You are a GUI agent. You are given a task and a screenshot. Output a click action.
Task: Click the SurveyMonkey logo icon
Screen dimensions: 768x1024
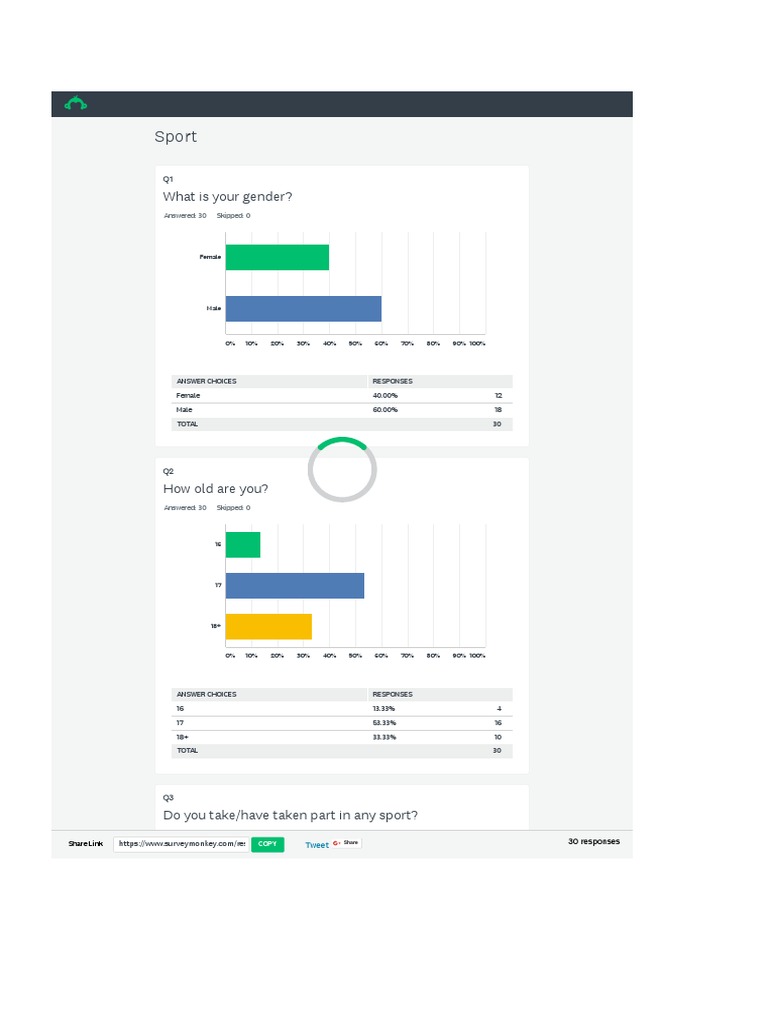(x=75, y=103)
